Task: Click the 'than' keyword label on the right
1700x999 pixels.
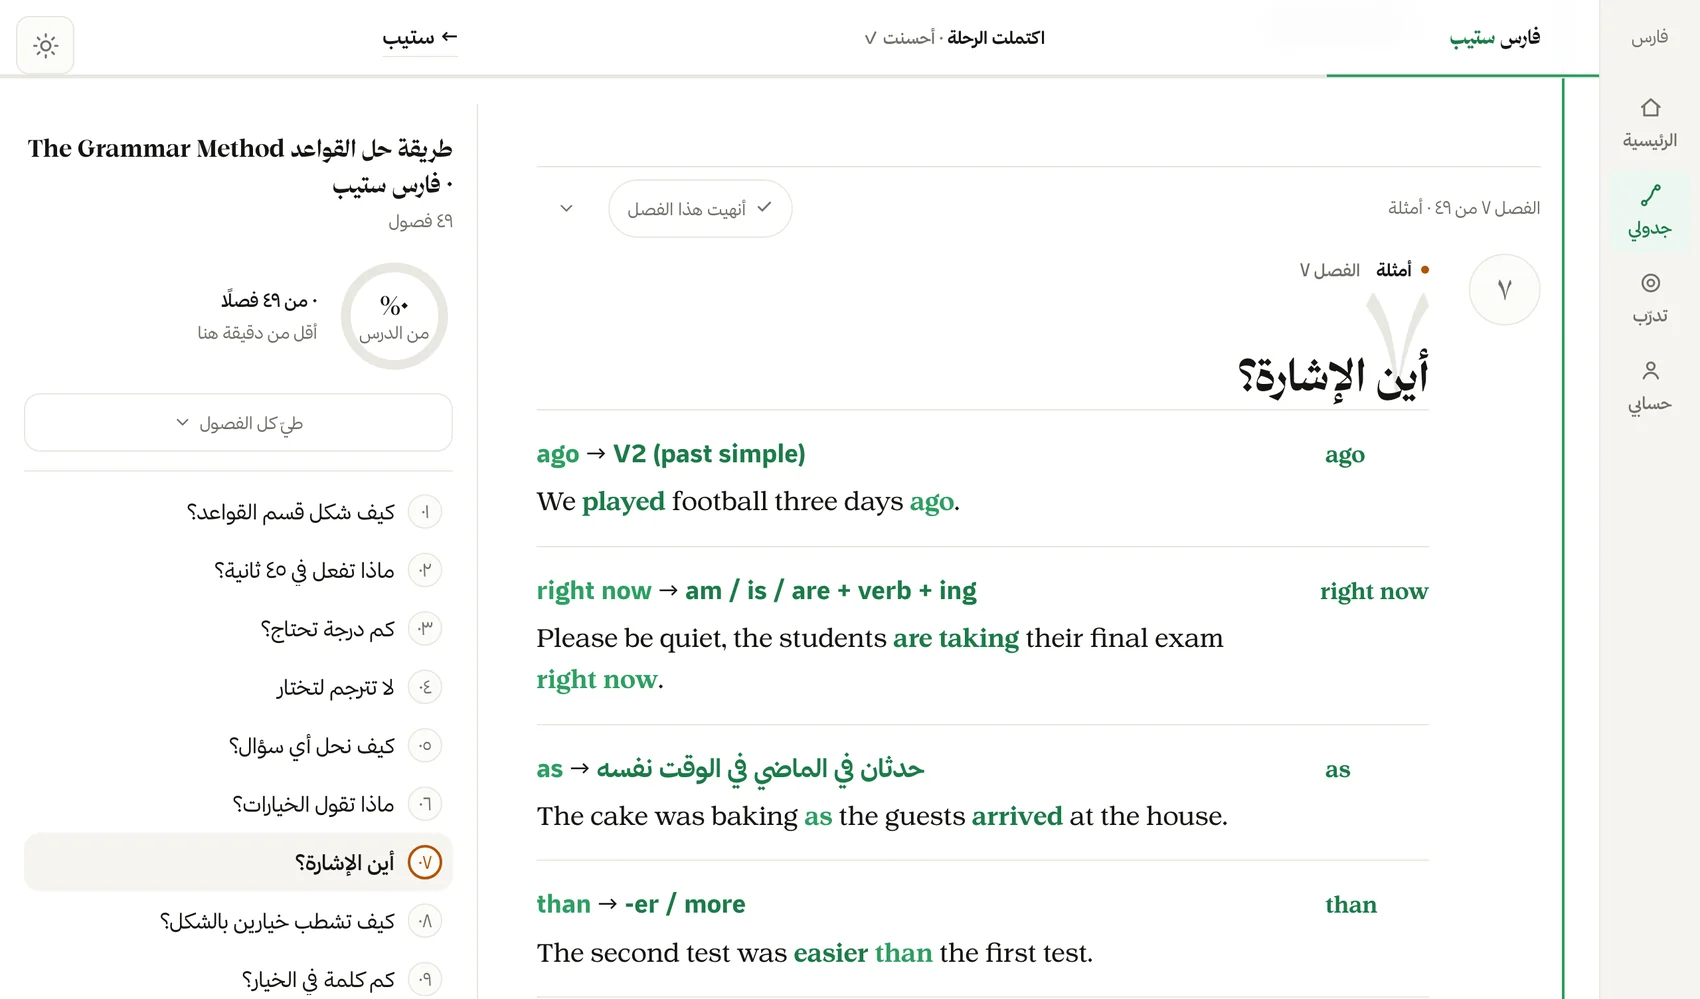Action: tap(1351, 904)
